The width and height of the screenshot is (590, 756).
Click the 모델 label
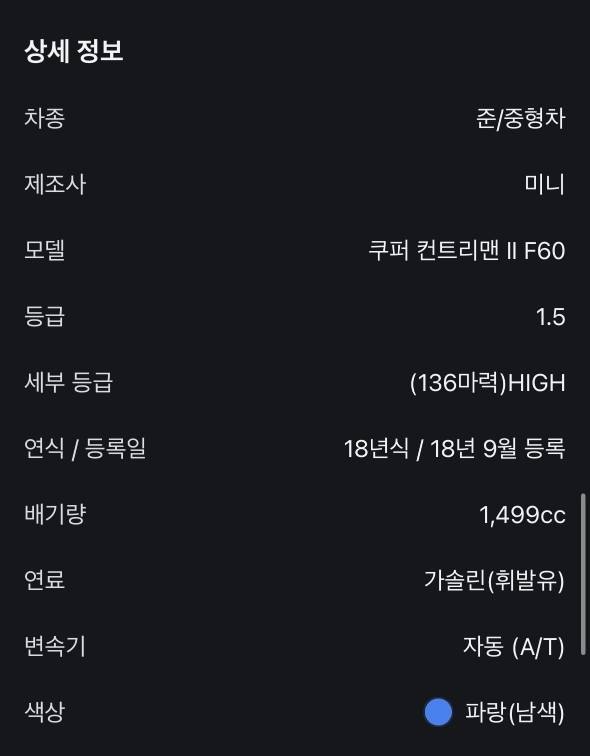[44, 250]
